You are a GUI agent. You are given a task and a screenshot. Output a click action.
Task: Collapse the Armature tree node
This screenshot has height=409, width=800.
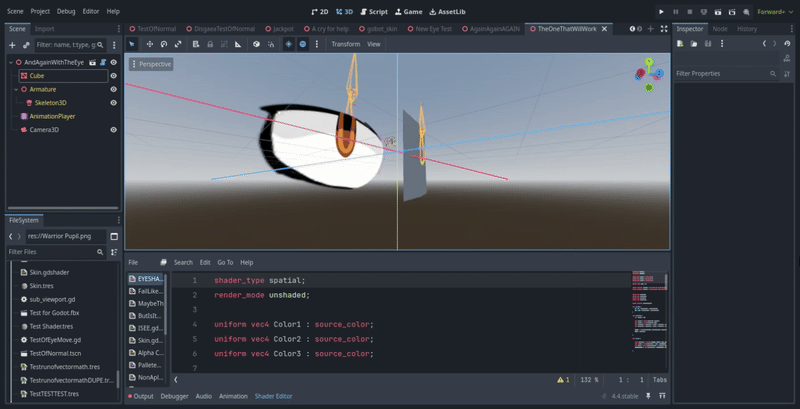(x=16, y=89)
